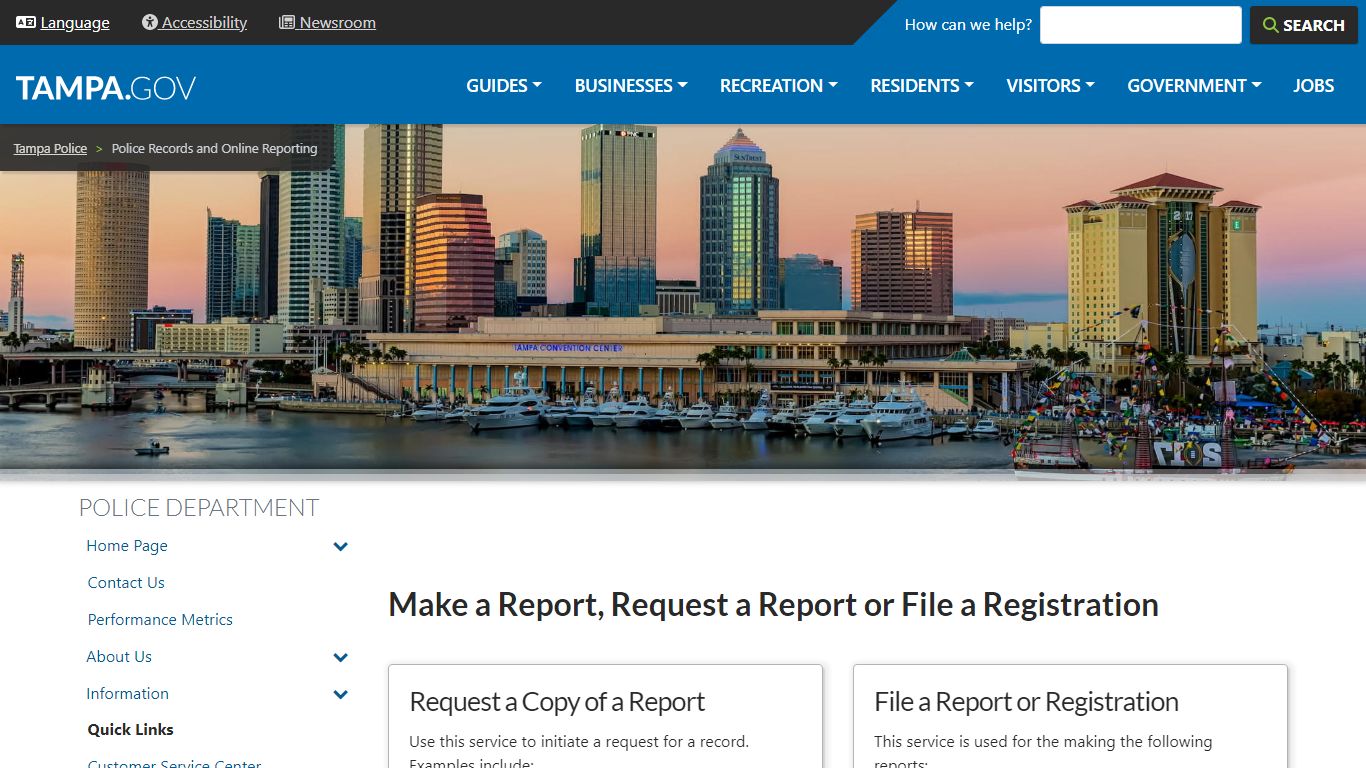Click Police Records and Online Reporting breadcrumb
Screen dimensions: 1366x768
coord(214,148)
